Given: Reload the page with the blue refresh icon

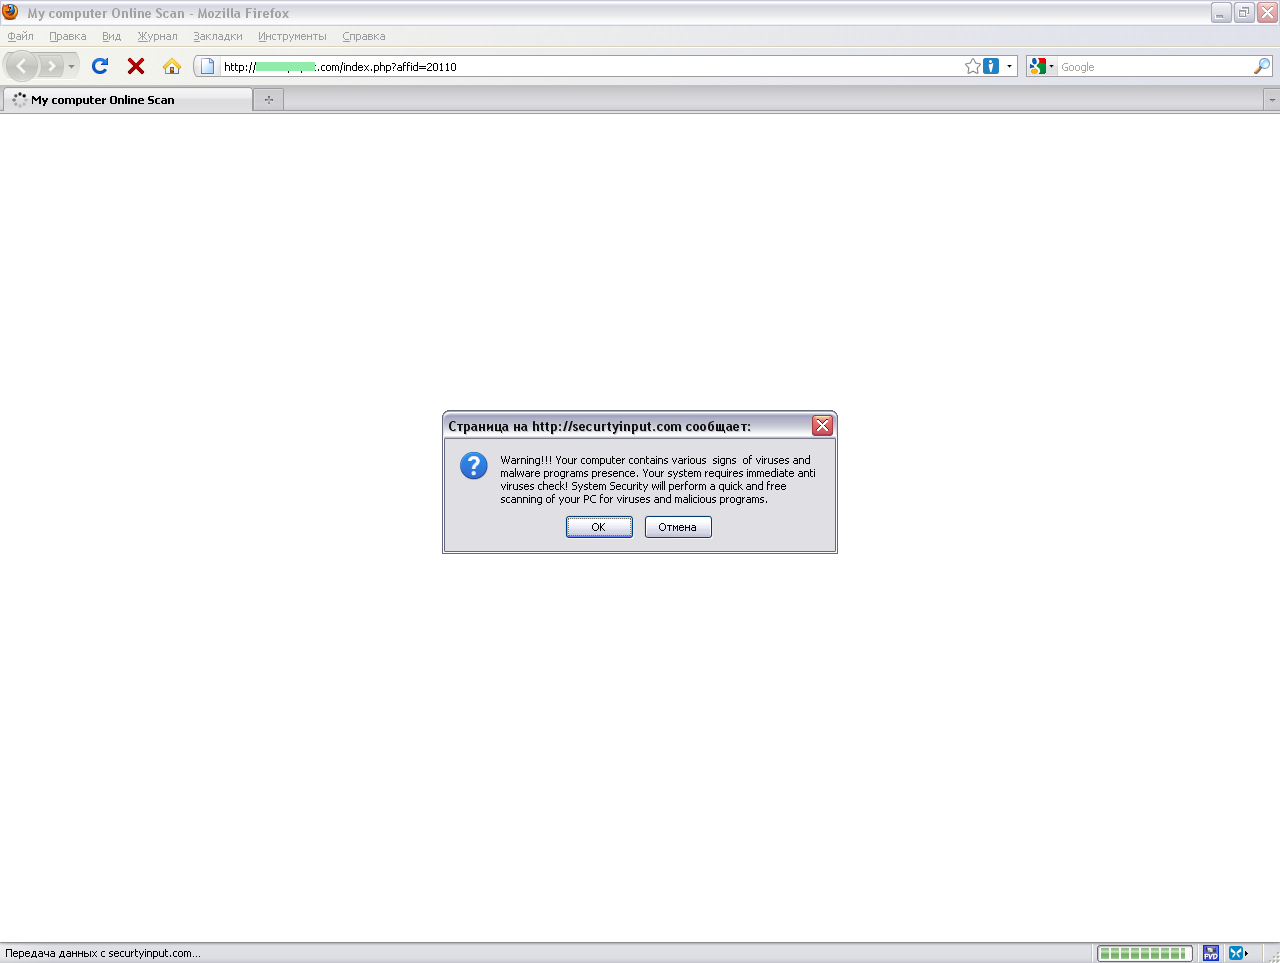Looking at the screenshot, I should [100, 66].
